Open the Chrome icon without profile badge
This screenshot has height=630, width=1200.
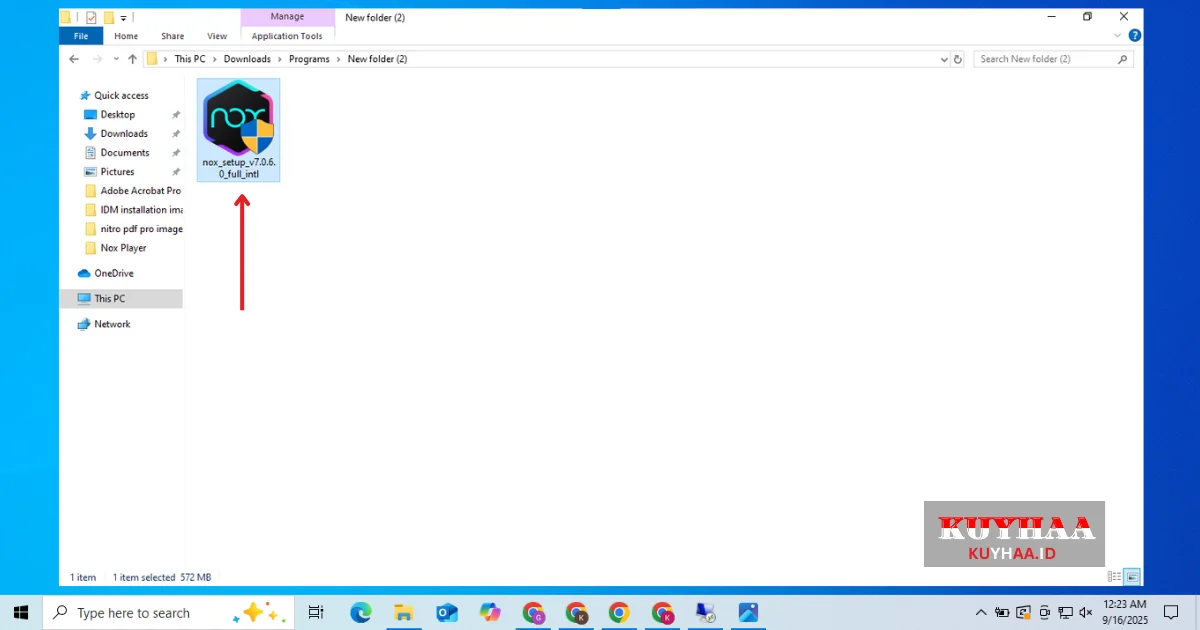(x=619, y=612)
